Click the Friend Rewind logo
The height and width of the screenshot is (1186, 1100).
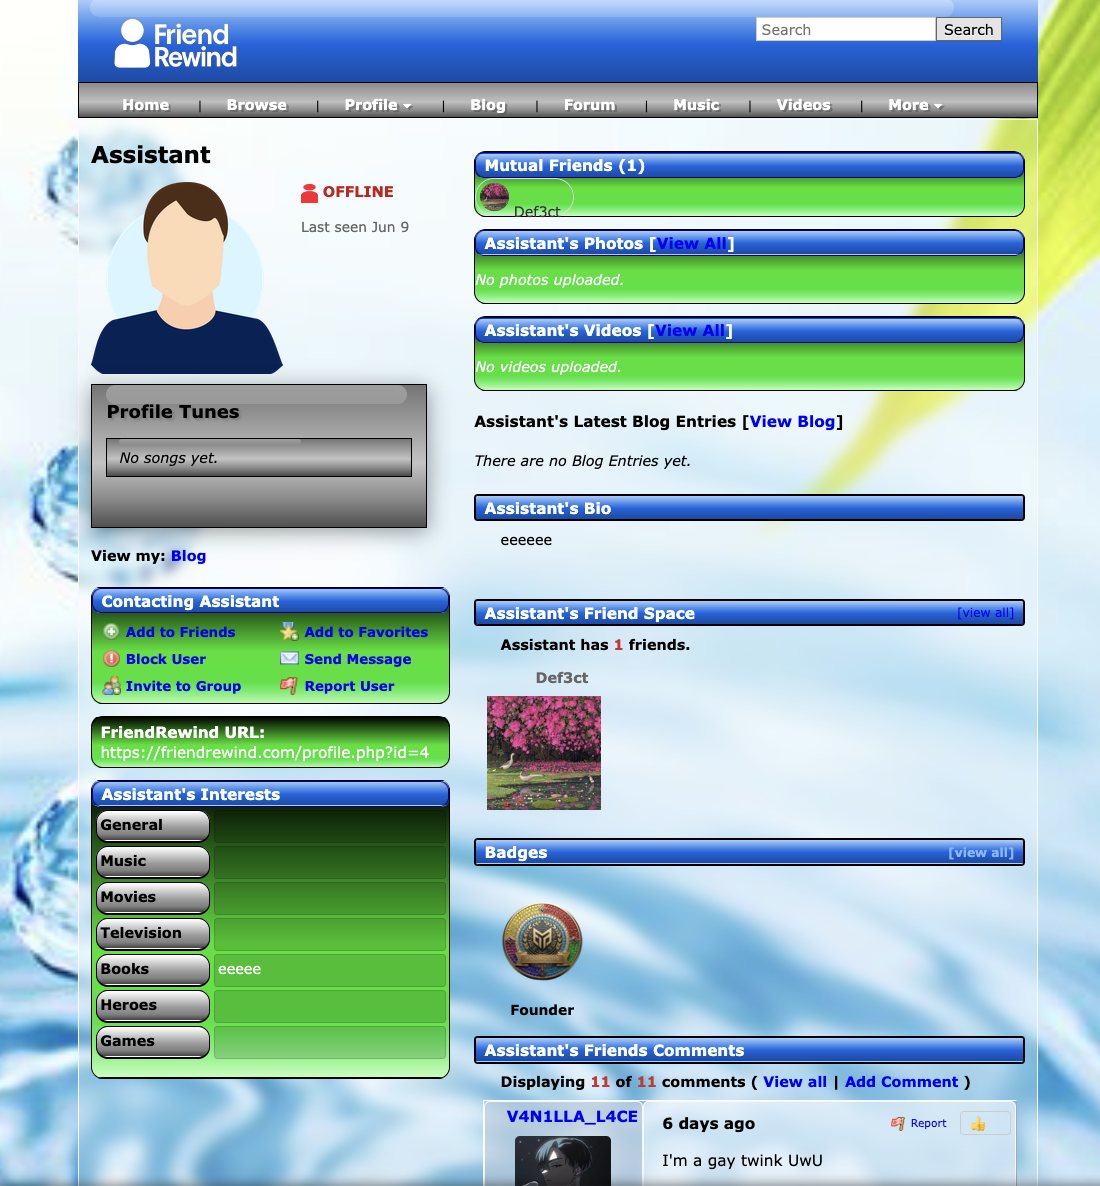point(176,44)
